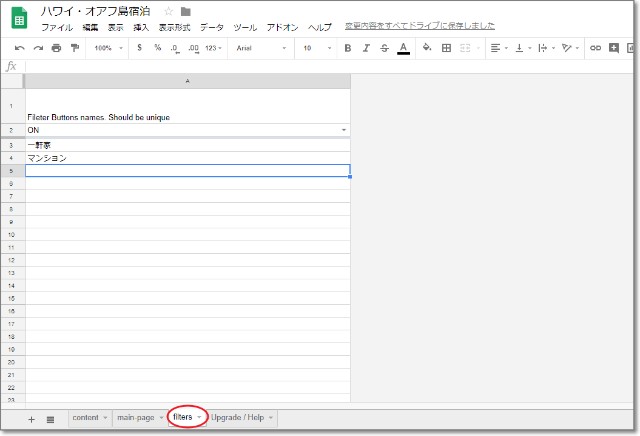Viewport: 640px width, 436px height.
Task: Switch to the main-page sheet tab
Action: pyautogui.click(x=135, y=417)
